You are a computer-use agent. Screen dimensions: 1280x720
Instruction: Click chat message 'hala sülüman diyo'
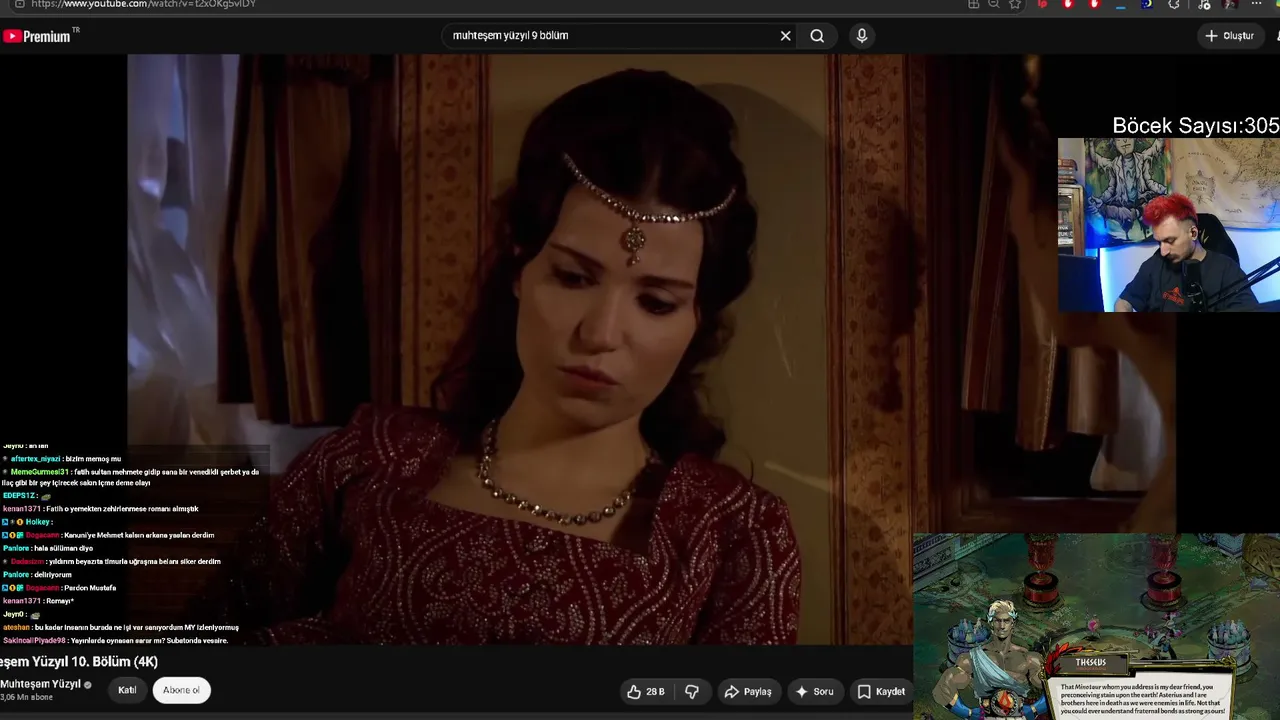click(63, 548)
